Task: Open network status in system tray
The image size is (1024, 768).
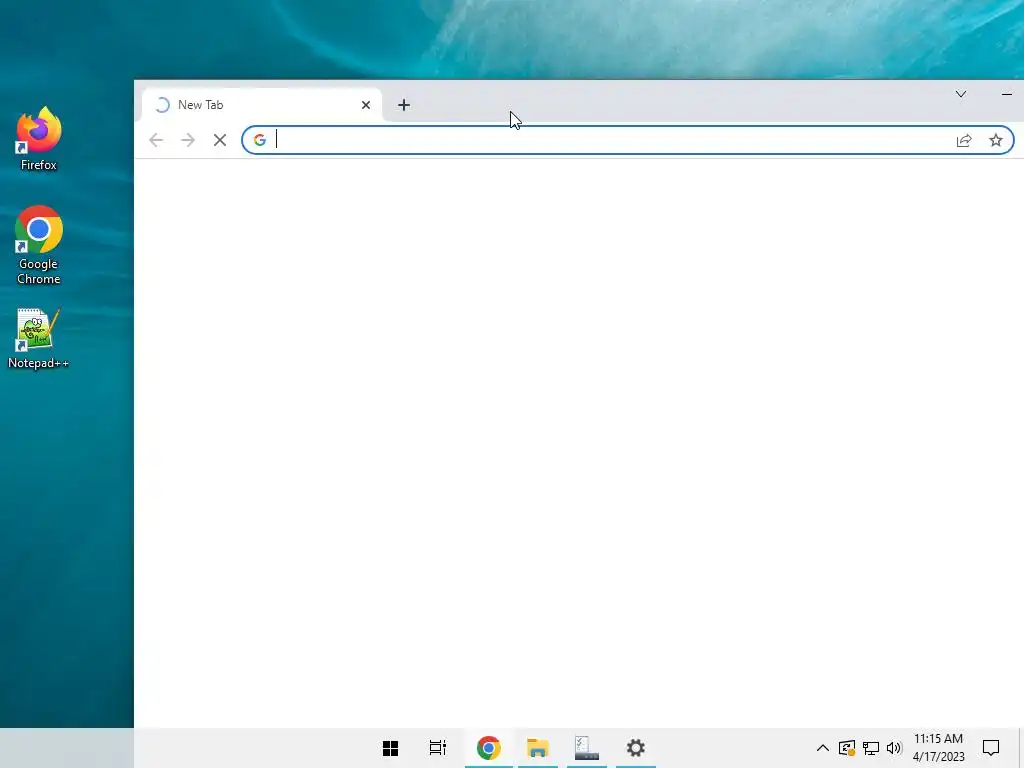Action: (871, 748)
